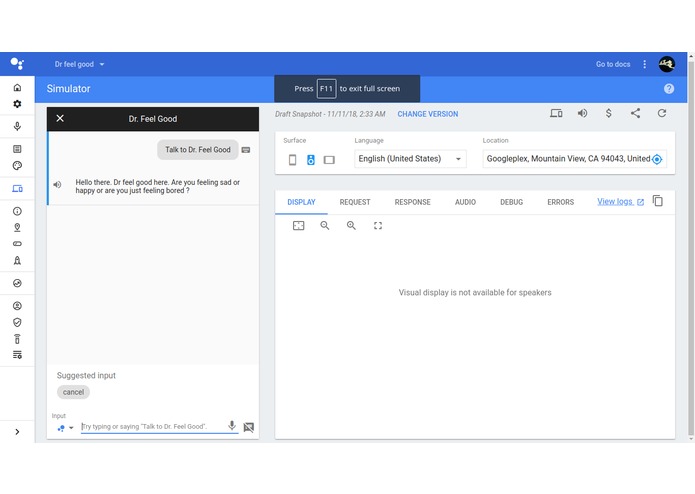Open the payment dollar sign icon
Image resolution: width=695 pixels, height=494 pixels.
(609, 113)
